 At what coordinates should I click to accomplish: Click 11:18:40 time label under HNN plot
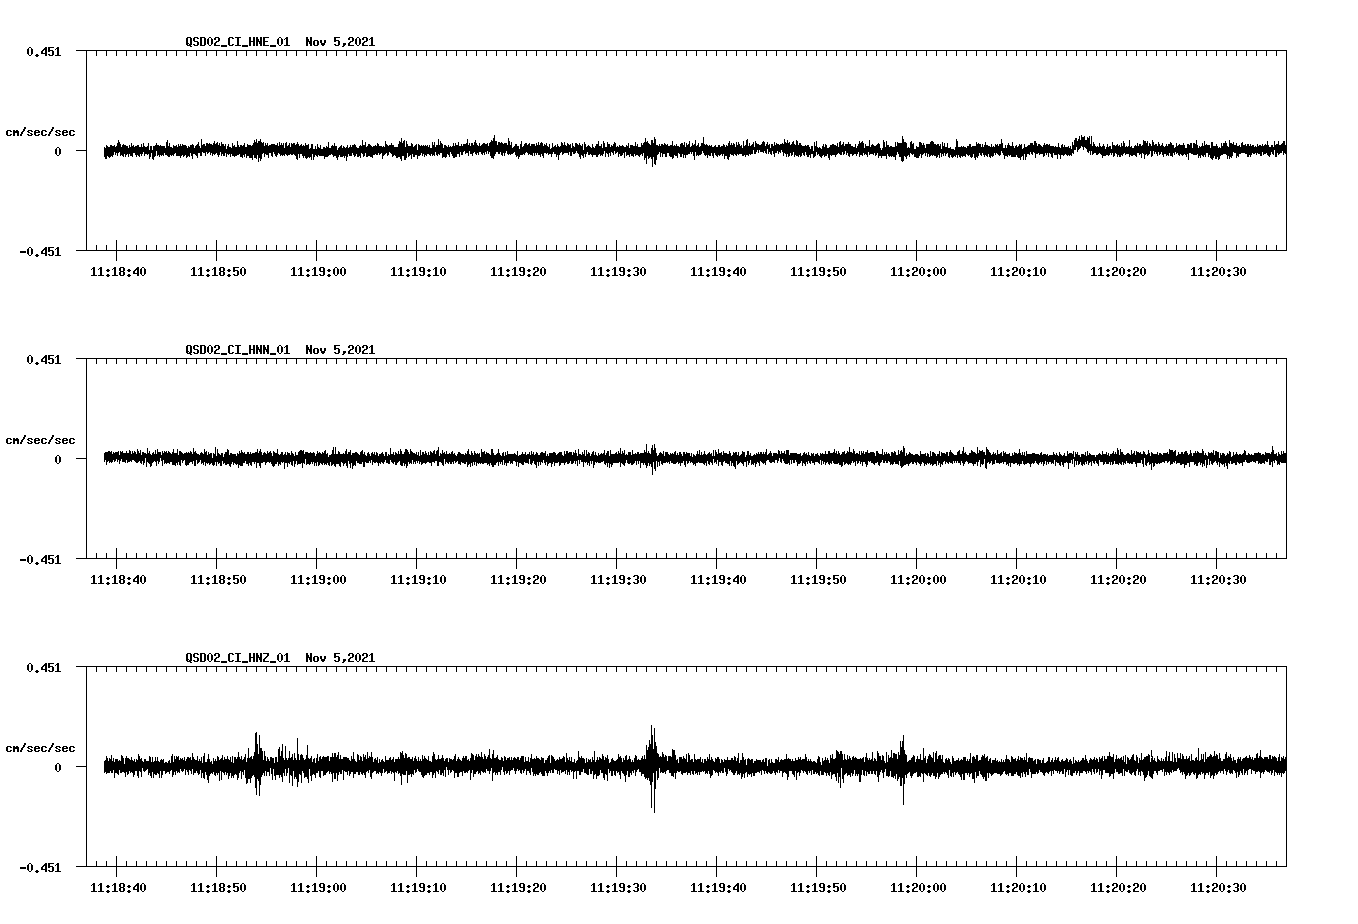click(118, 580)
